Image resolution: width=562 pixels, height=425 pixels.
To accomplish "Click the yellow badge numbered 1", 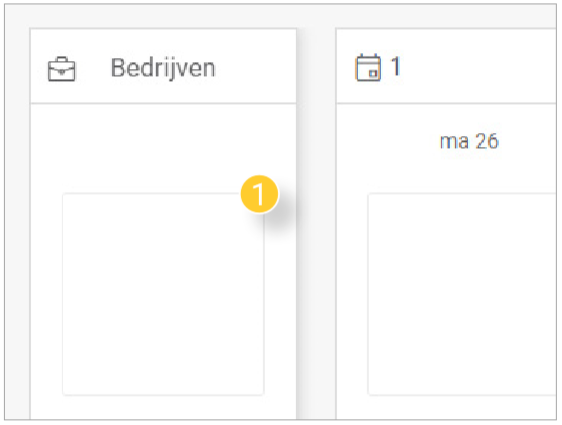I will pos(259,194).
